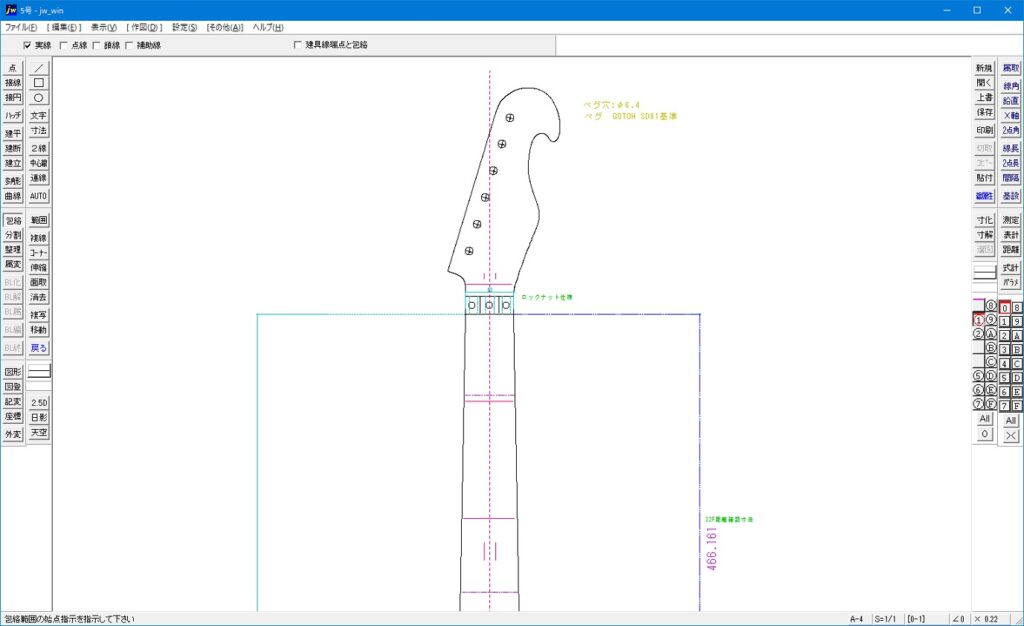Click the 保存 save button
Image resolution: width=1024 pixels, height=626 pixels.
(x=984, y=114)
